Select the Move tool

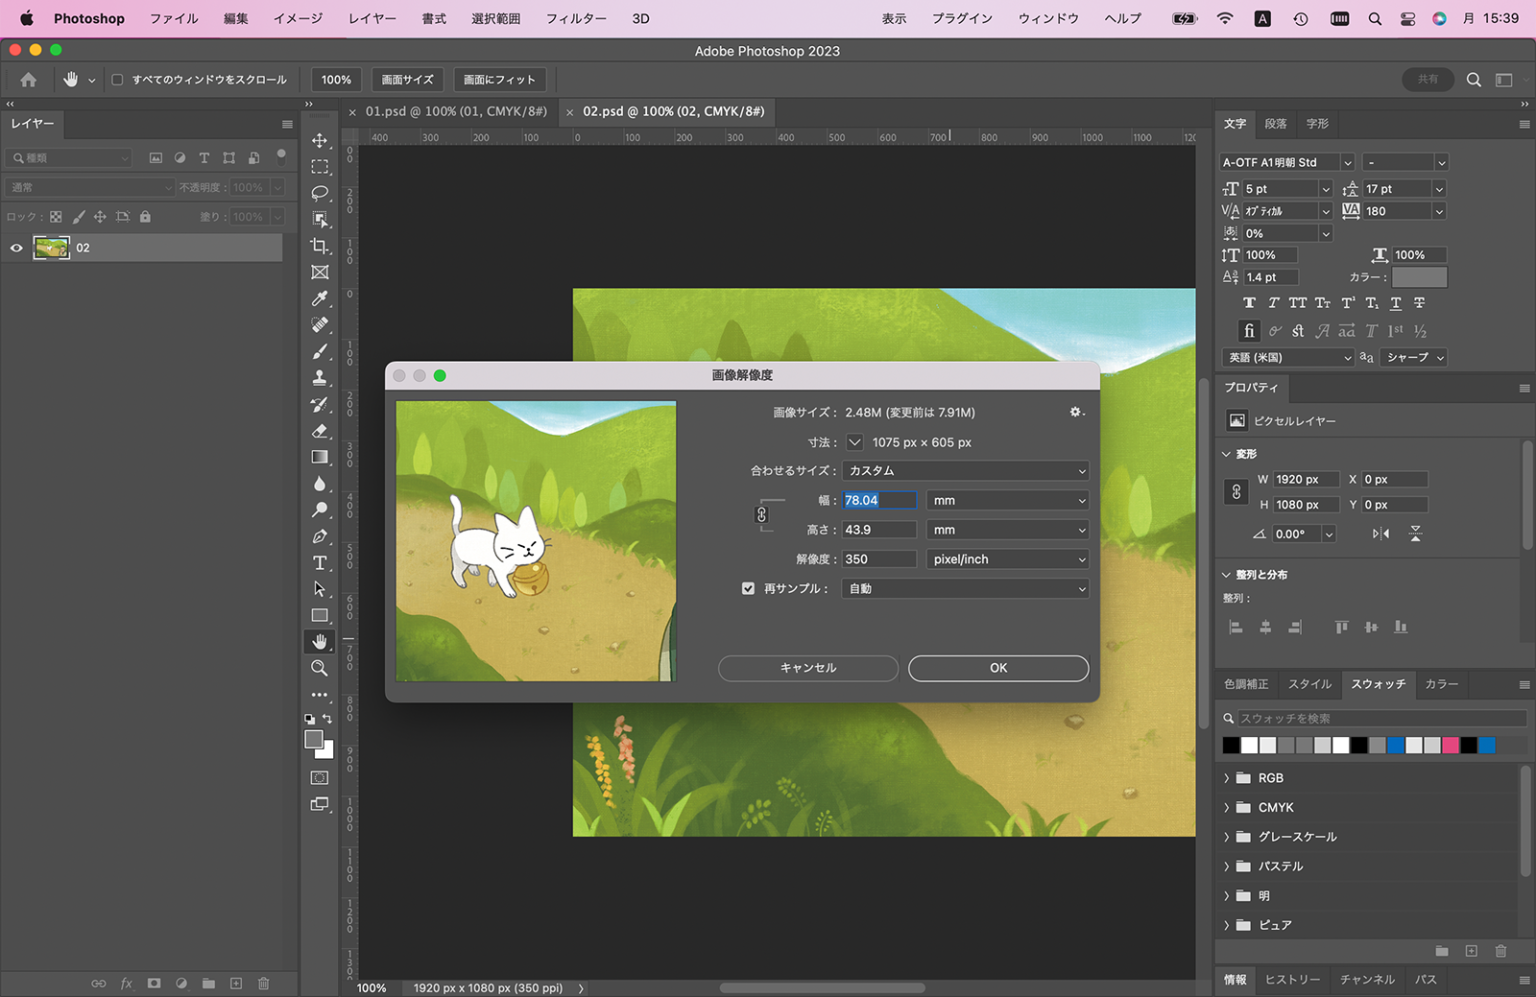(x=320, y=140)
